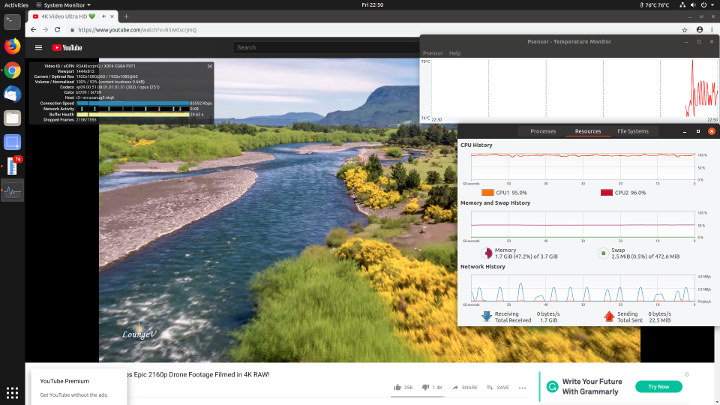The width and height of the screenshot is (720, 405).
Task: Open the network indicator in top bar
Action: coord(682,5)
